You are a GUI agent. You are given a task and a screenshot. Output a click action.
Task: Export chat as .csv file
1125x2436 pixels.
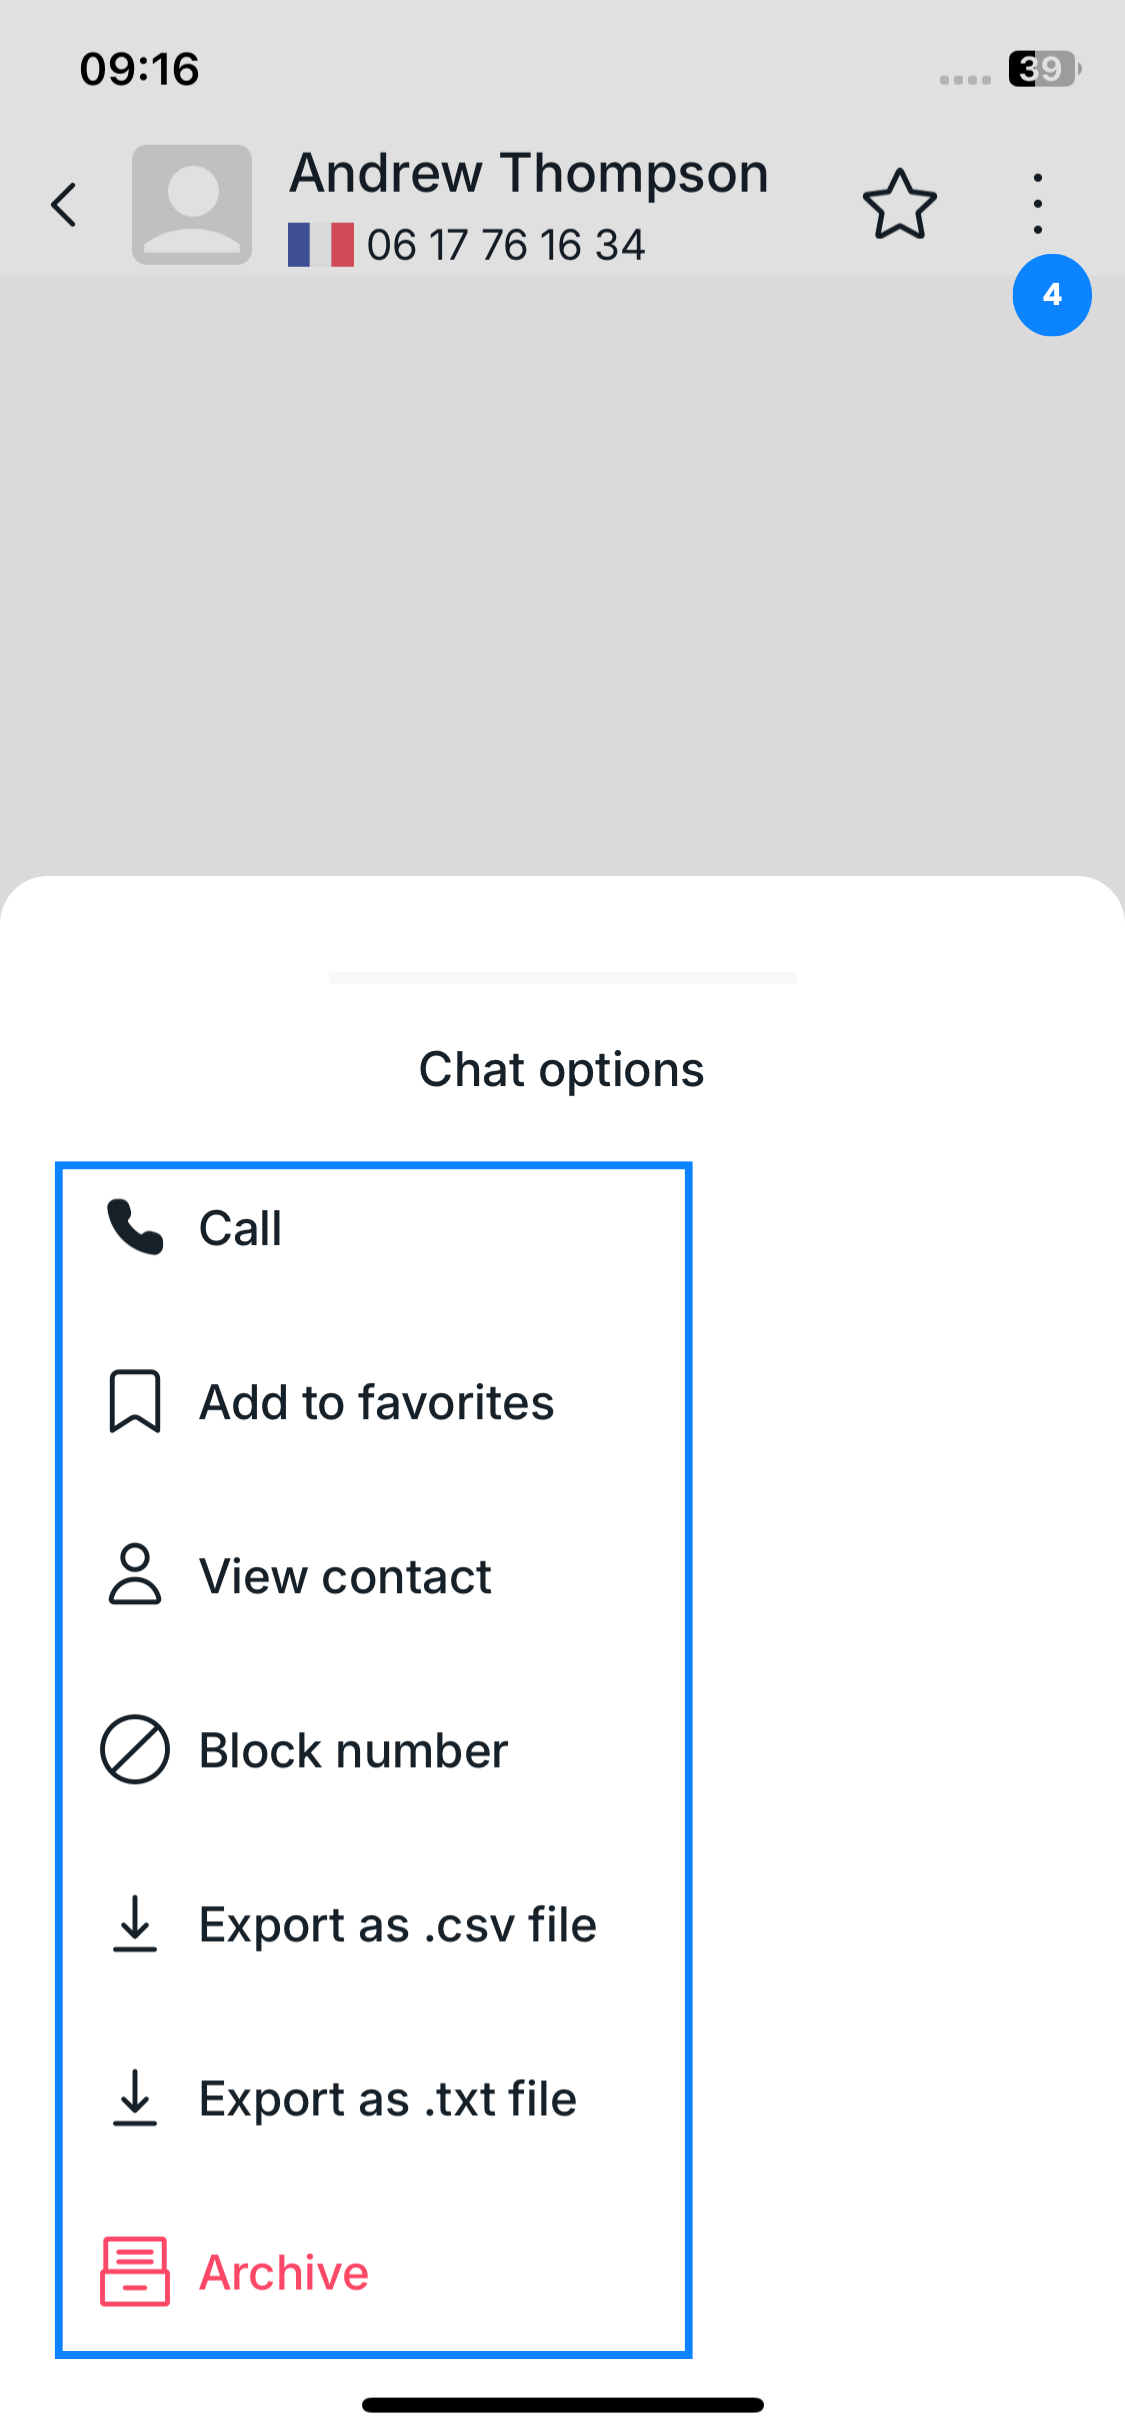pyautogui.click(x=397, y=1924)
